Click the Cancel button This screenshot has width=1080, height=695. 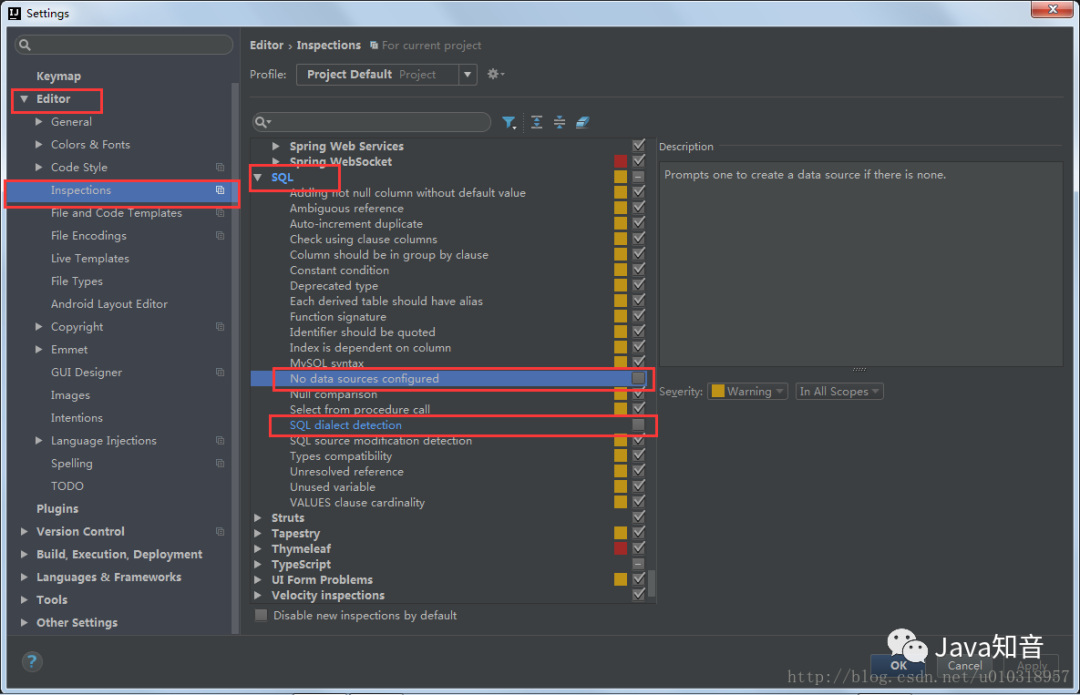click(964, 665)
